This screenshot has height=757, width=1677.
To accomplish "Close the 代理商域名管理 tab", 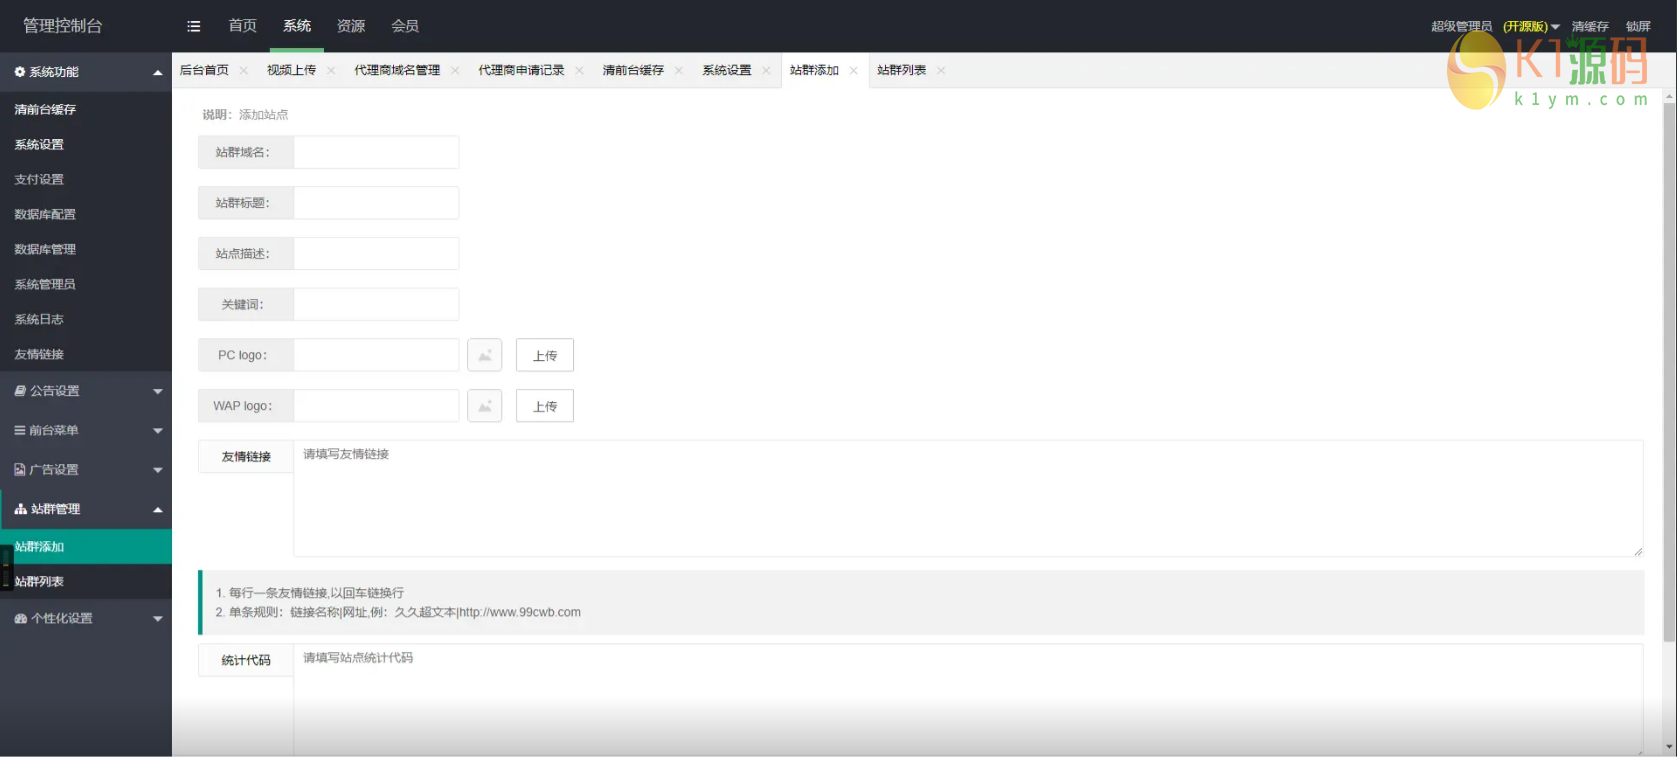I will [x=455, y=70].
